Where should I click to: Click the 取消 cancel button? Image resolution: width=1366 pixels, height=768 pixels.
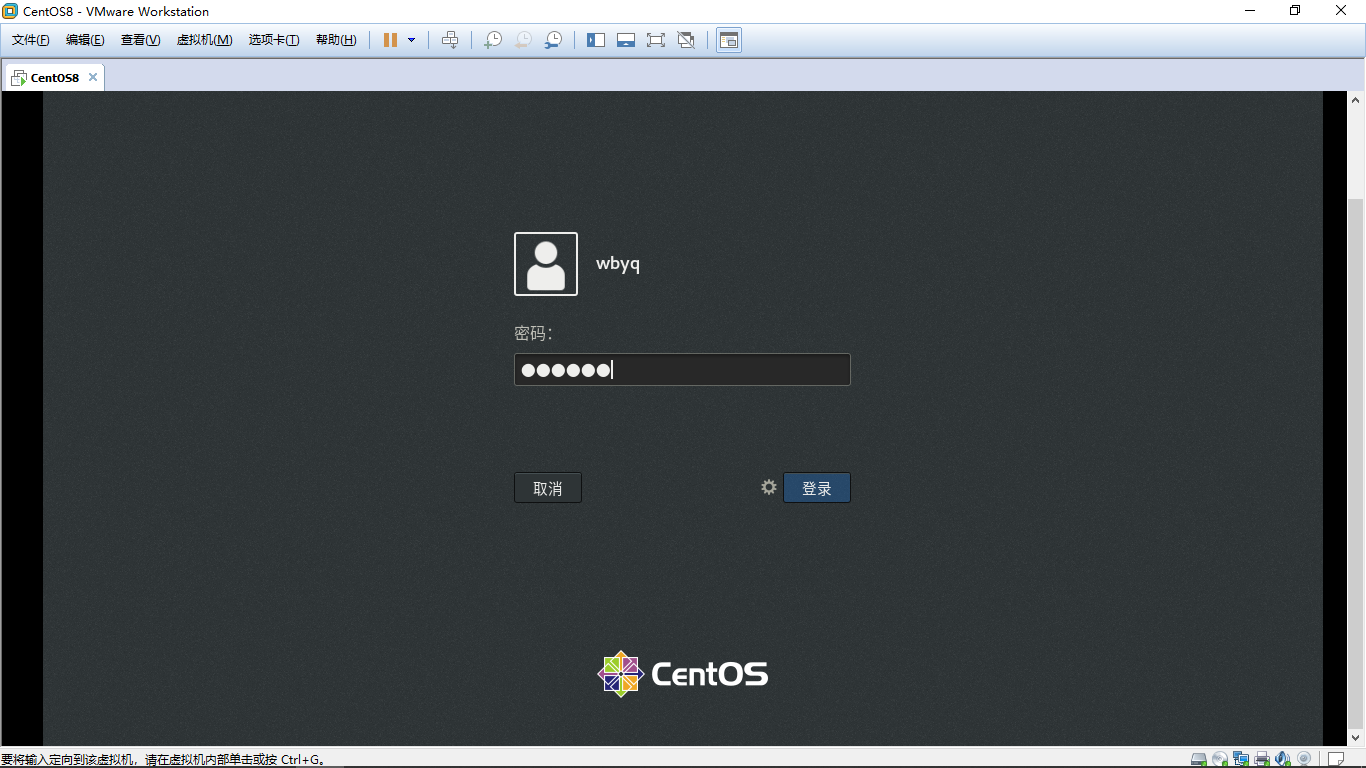click(548, 488)
